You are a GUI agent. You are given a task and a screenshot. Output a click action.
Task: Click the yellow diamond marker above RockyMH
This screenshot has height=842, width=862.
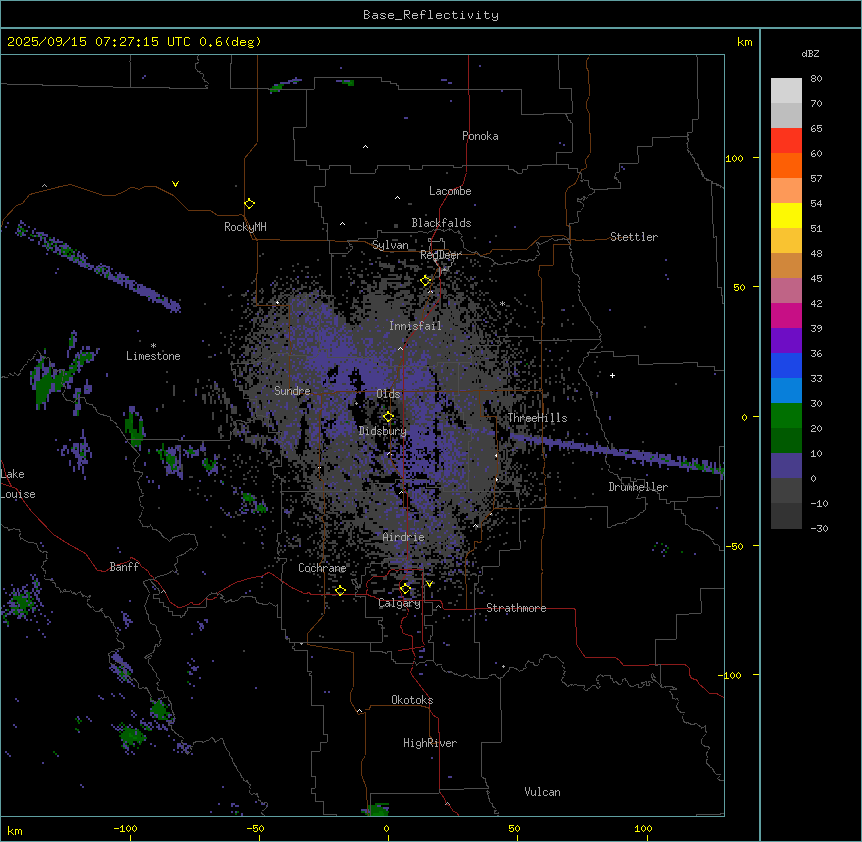click(x=250, y=204)
